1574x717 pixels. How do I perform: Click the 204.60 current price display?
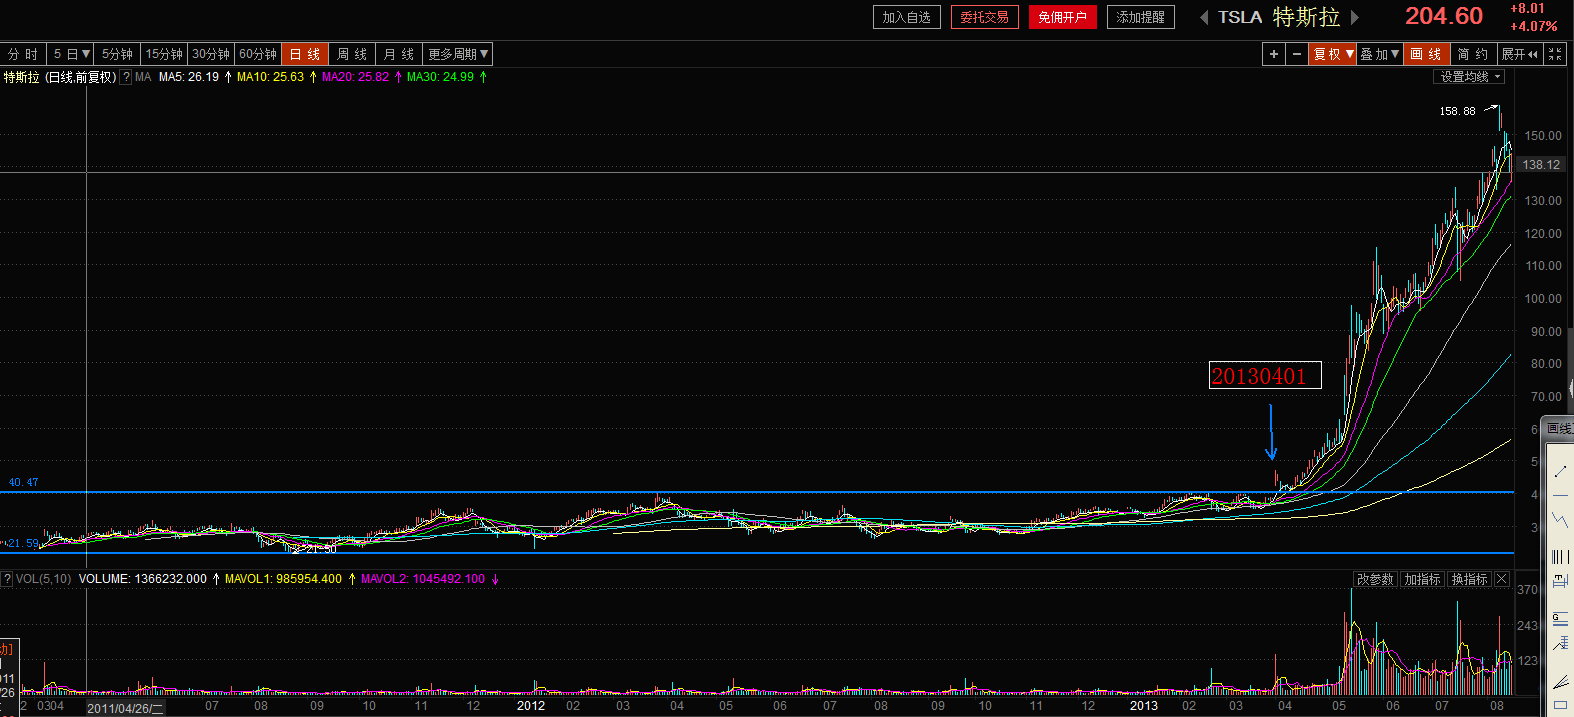coord(1444,16)
